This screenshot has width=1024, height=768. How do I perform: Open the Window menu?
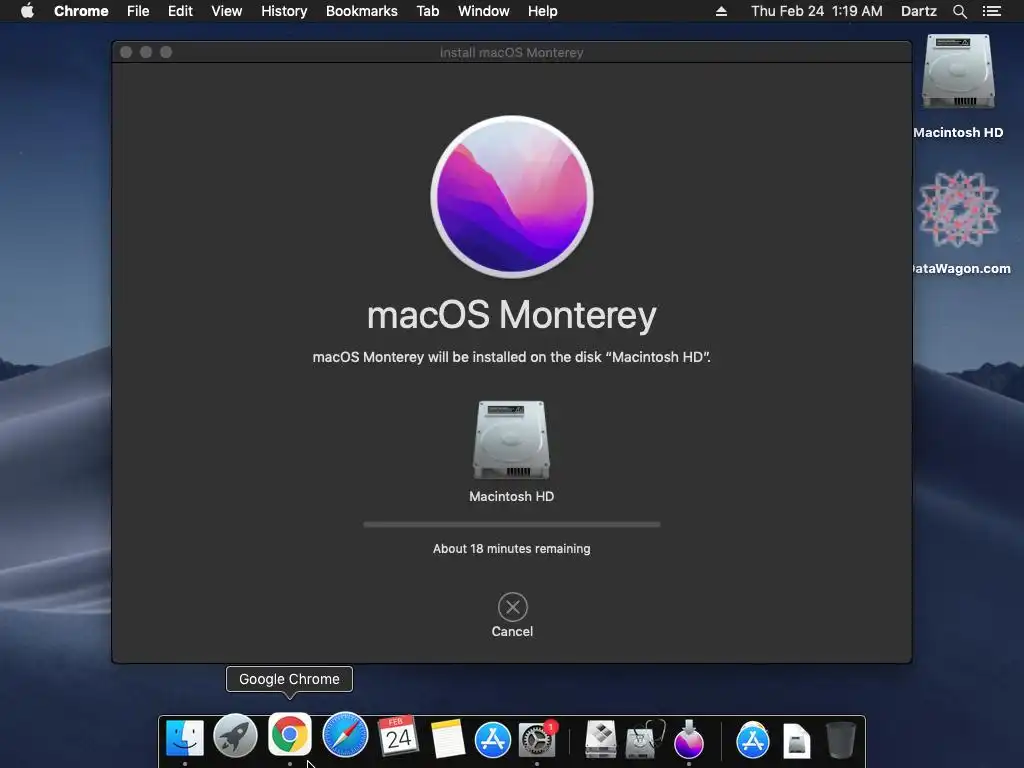(x=483, y=11)
